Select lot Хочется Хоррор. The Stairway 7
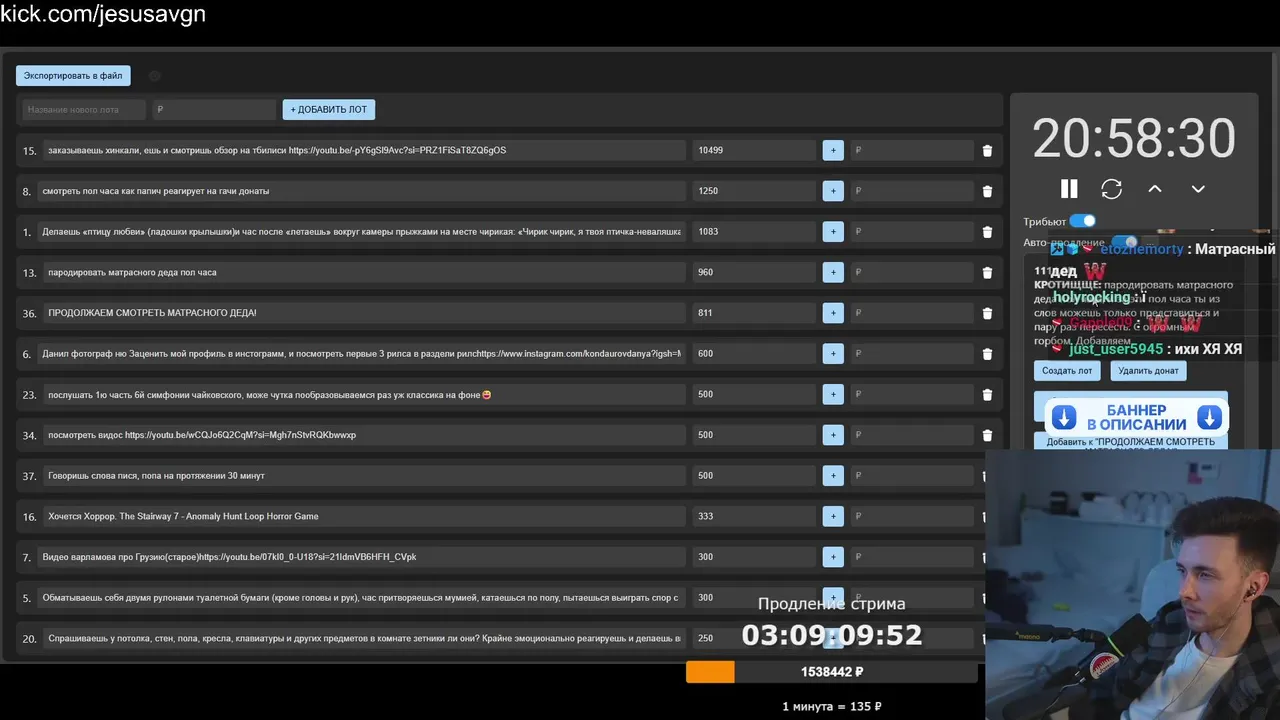Screen dimensions: 1280x720 [x=364, y=516]
